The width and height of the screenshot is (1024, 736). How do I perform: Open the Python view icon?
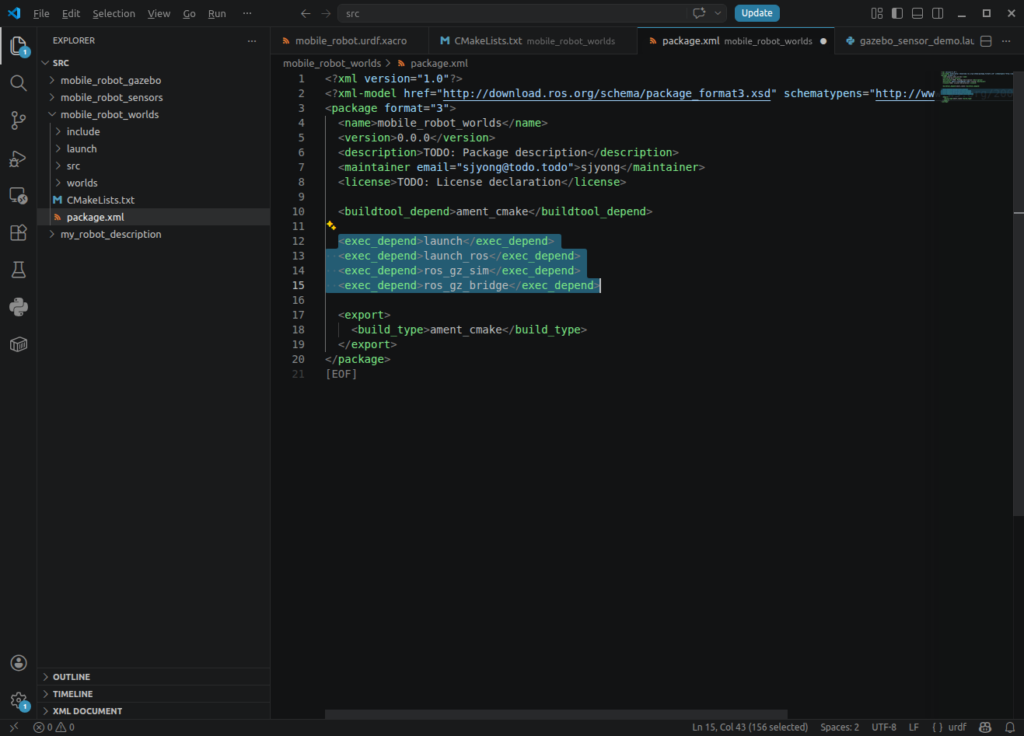[x=18, y=307]
